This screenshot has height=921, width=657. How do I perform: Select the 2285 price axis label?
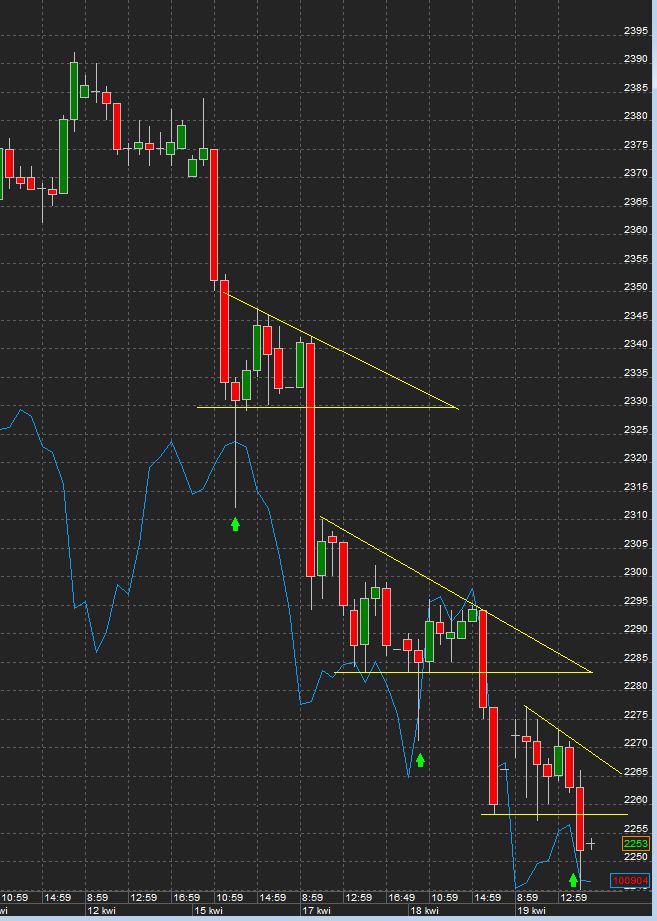(636, 658)
